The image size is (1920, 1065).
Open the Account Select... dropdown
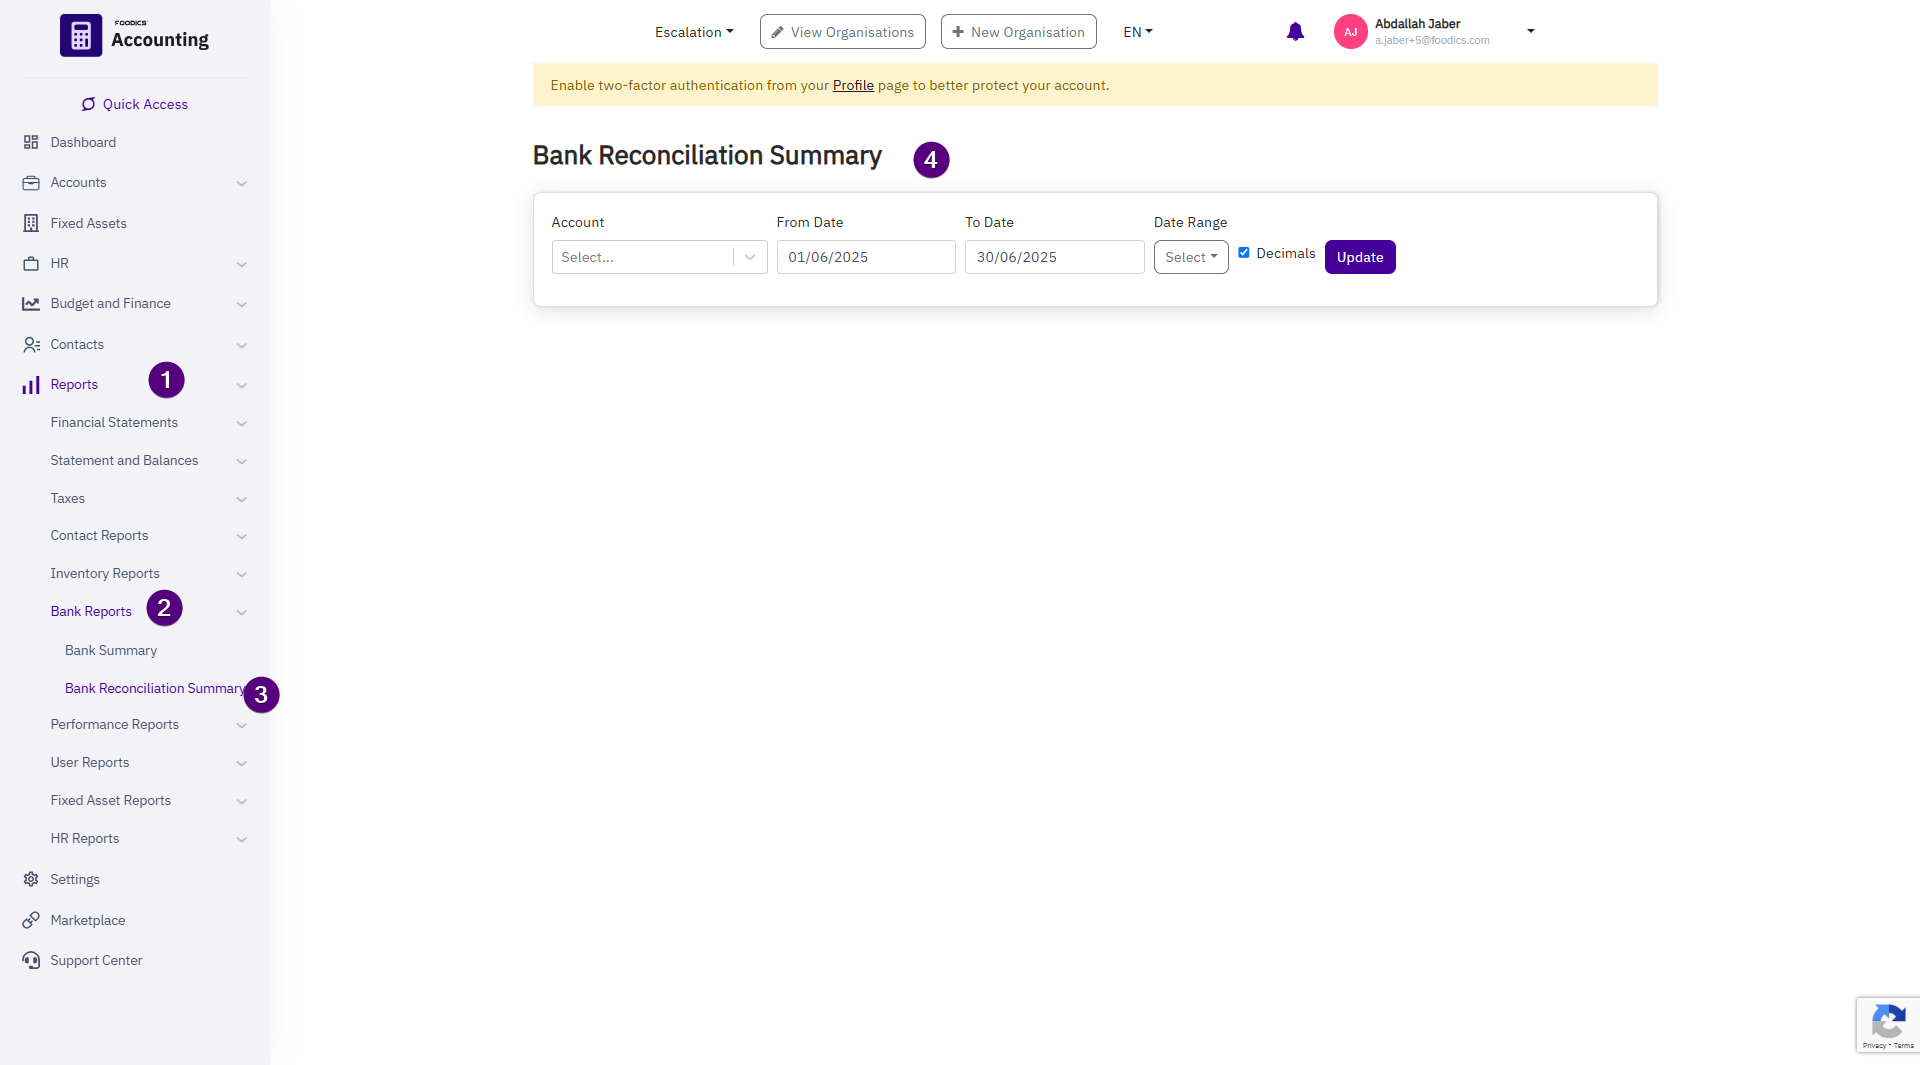pos(659,257)
